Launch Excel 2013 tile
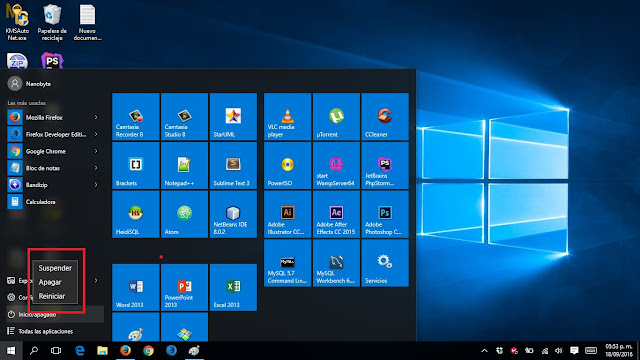 [x=233, y=287]
